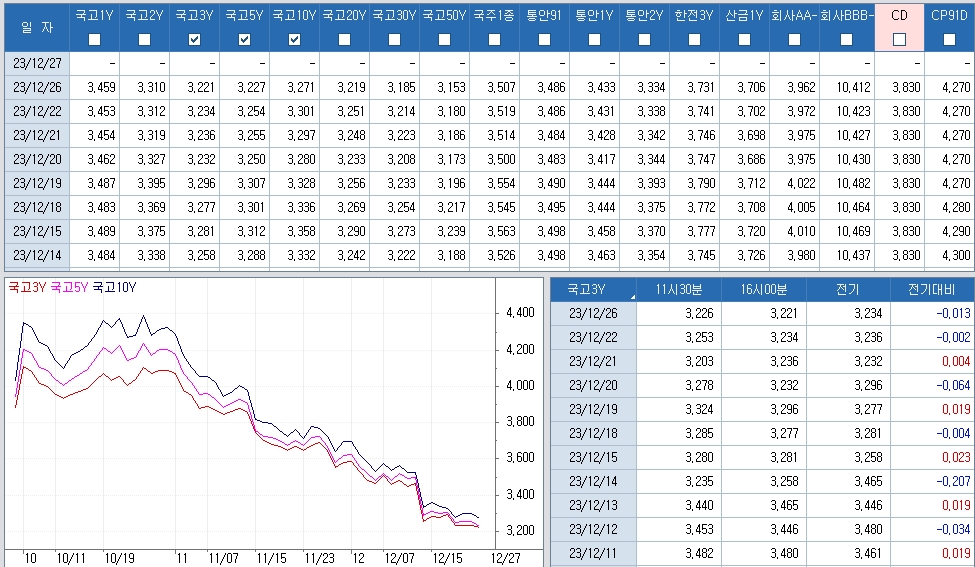Click the 국고5Y legend label in chart
The width and height of the screenshot is (975, 567).
pos(69,287)
